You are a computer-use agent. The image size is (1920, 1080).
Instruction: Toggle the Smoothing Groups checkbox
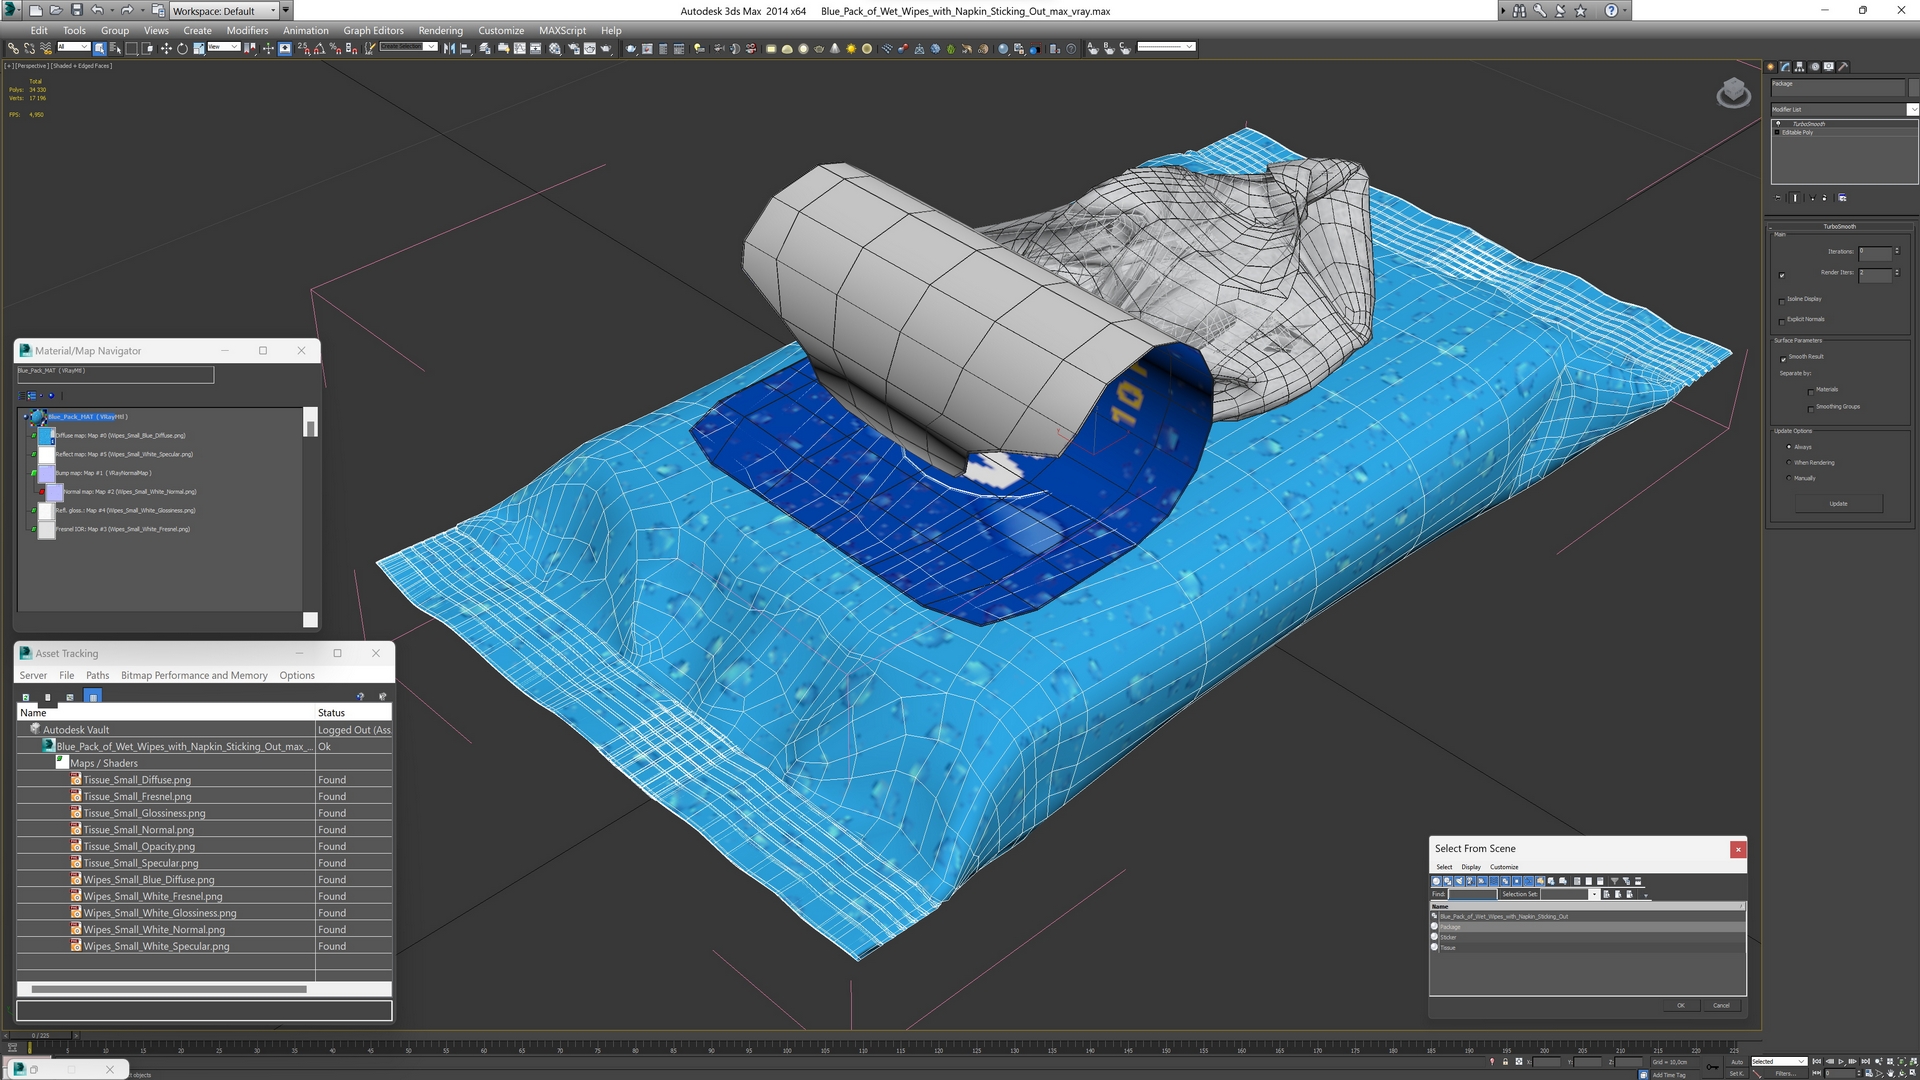pyautogui.click(x=1811, y=408)
